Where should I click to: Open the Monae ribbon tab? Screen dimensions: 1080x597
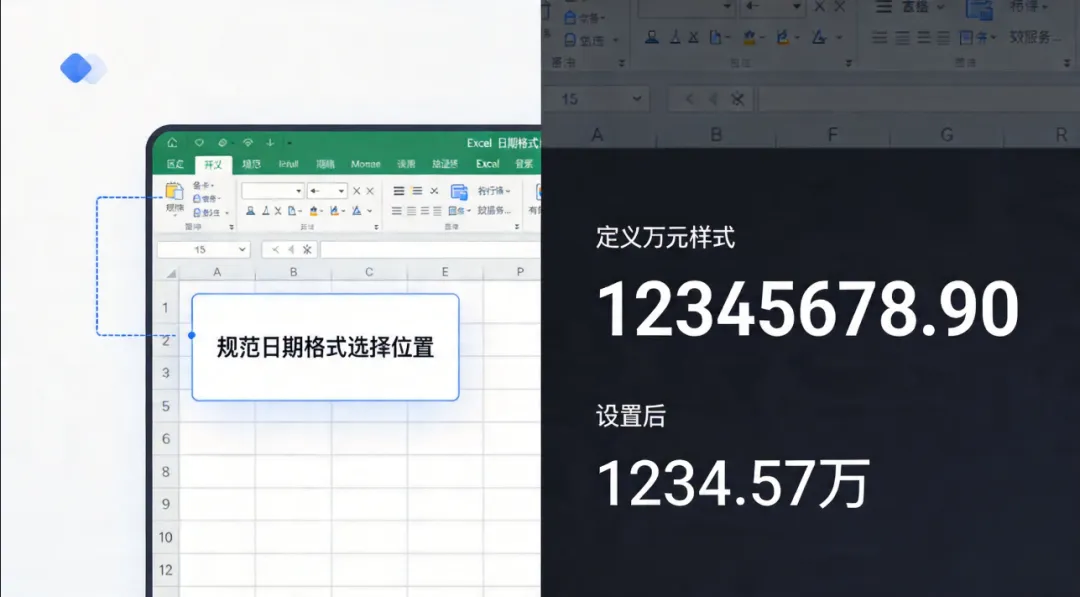[x=365, y=164]
